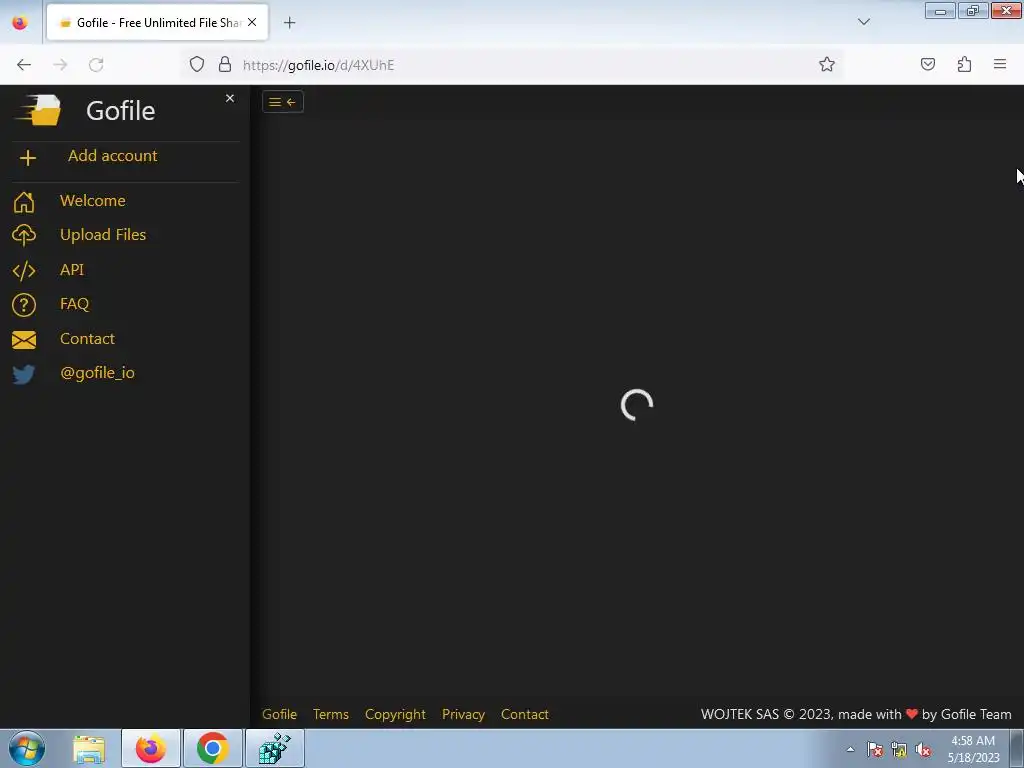Open the Windows Start menu orb

click(27, 748)
